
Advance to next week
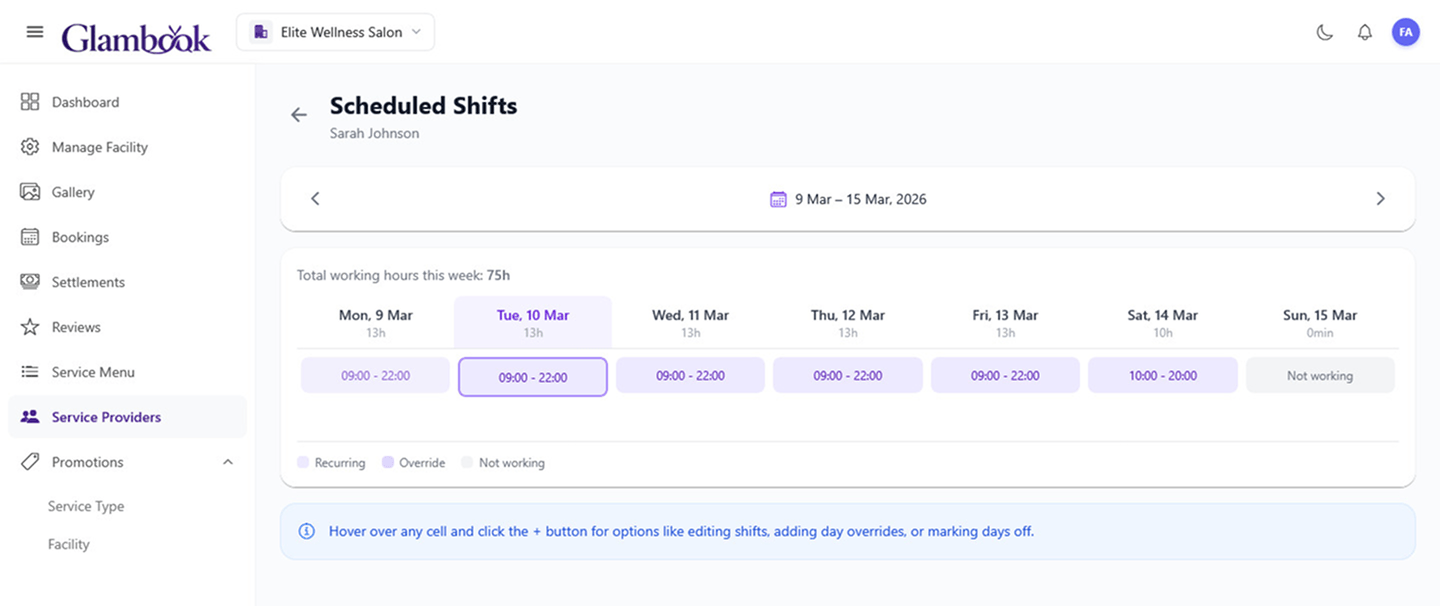(1380, 199)
